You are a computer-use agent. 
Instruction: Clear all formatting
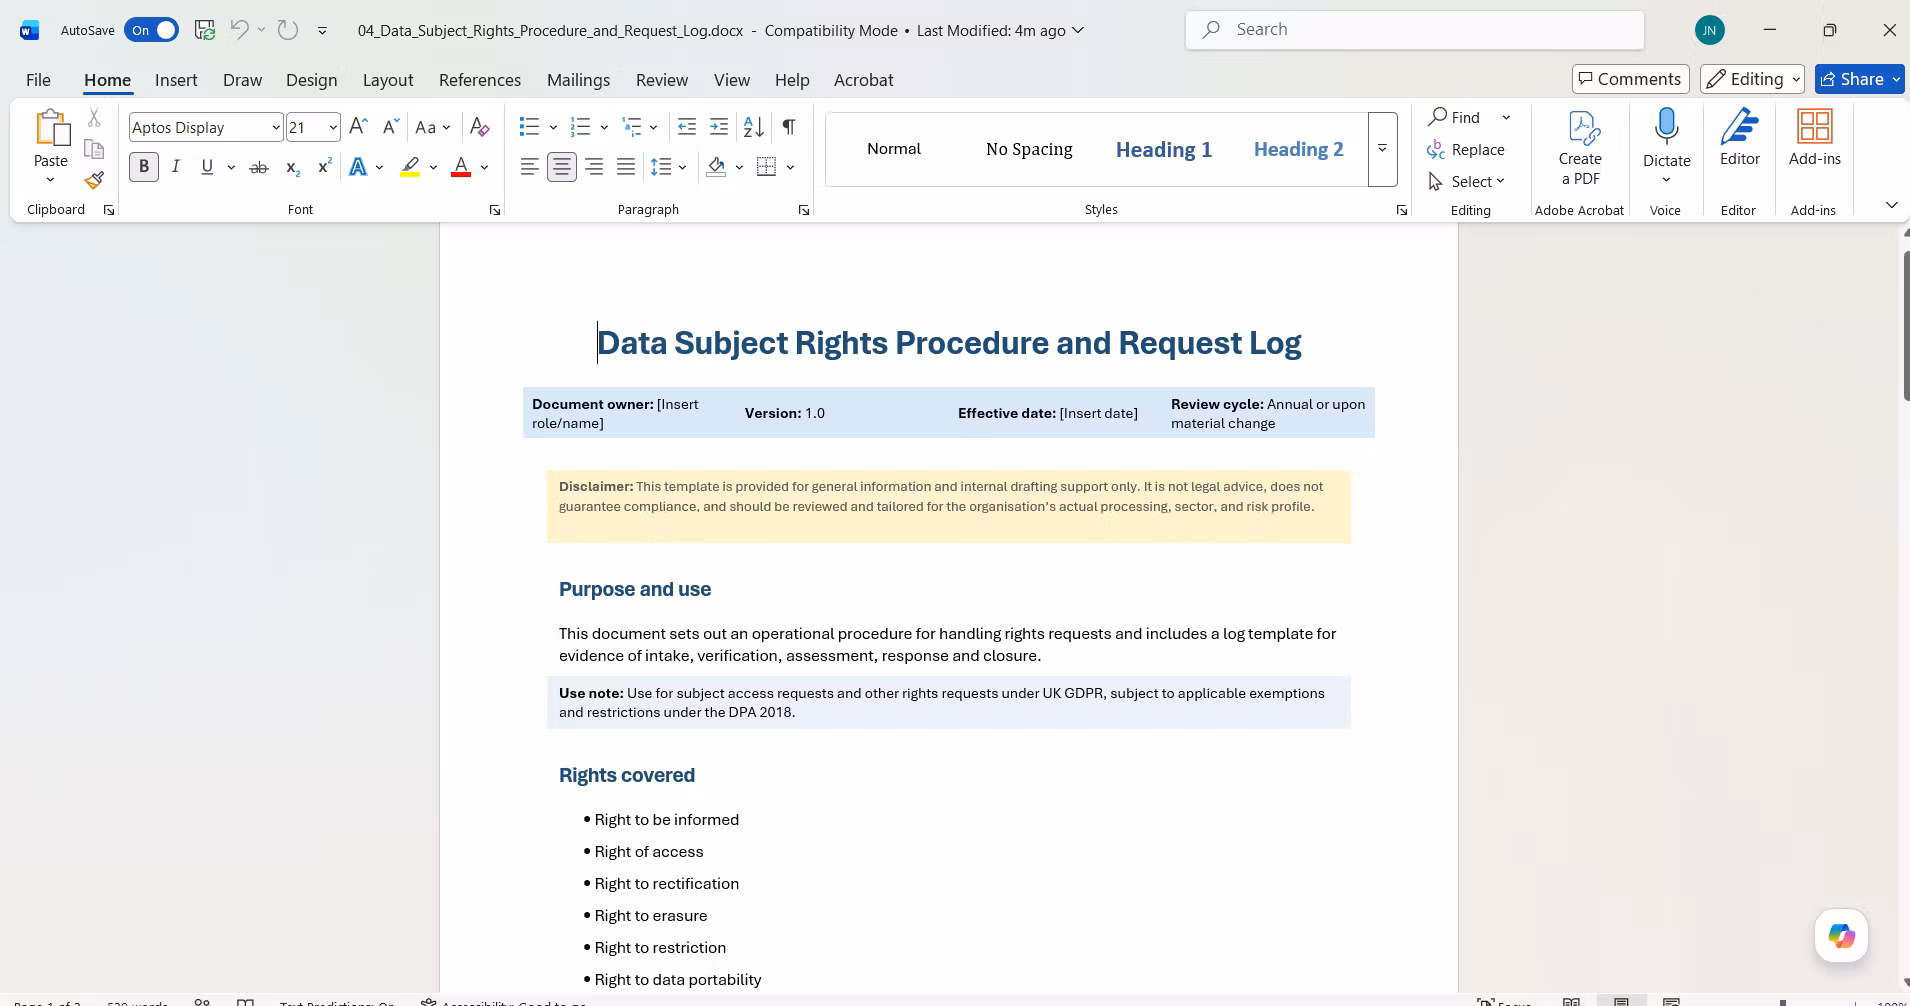pyautogui.click(x=480, y=127)
